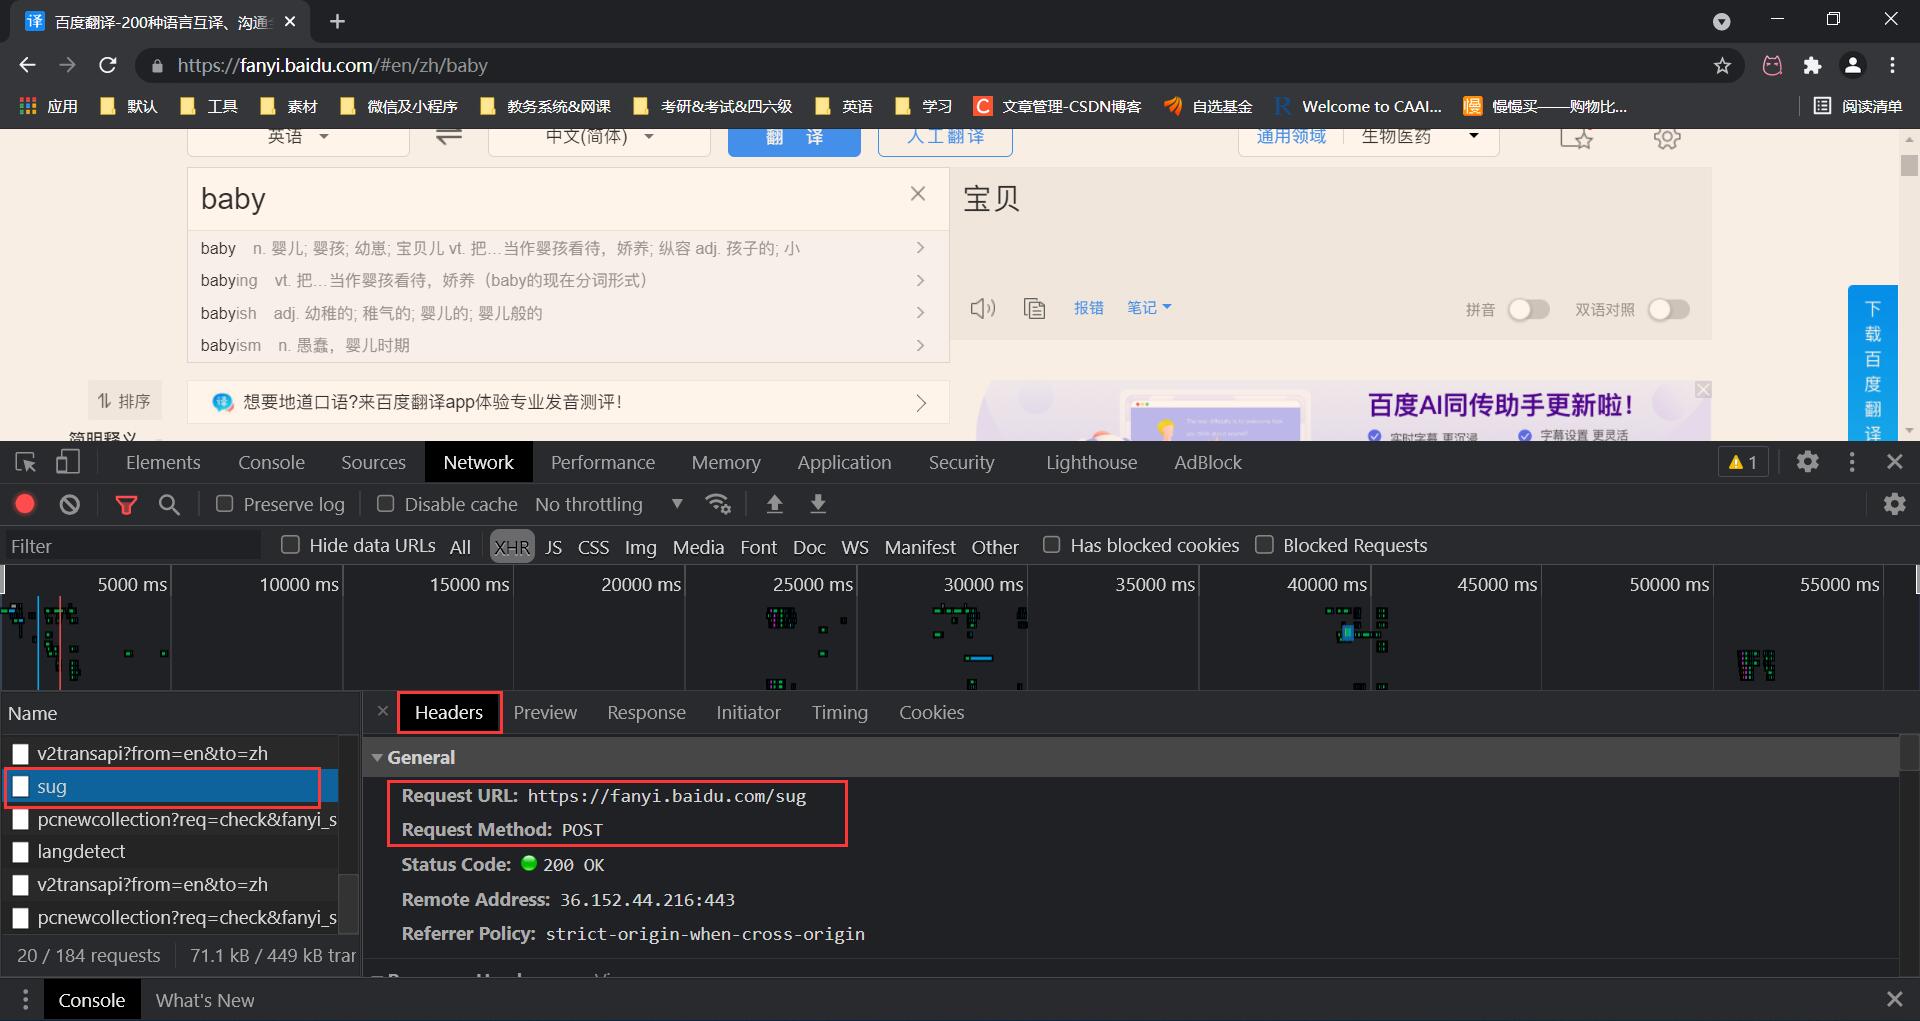Viewport: 1920px width, 1021px height.
Task: Click the 报错 report error link
Action: [x=1088, y=308]
